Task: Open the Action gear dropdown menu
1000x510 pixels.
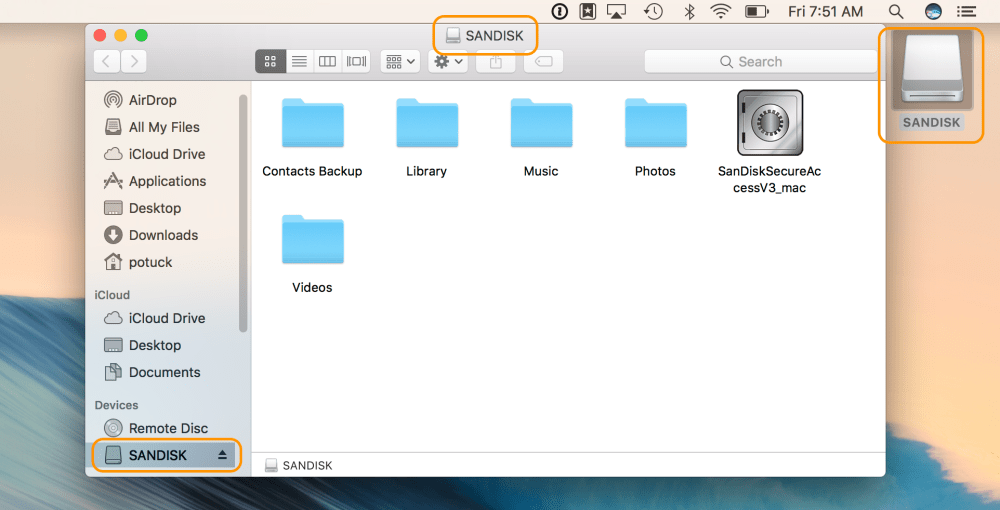Action: [x=447, y=62]
